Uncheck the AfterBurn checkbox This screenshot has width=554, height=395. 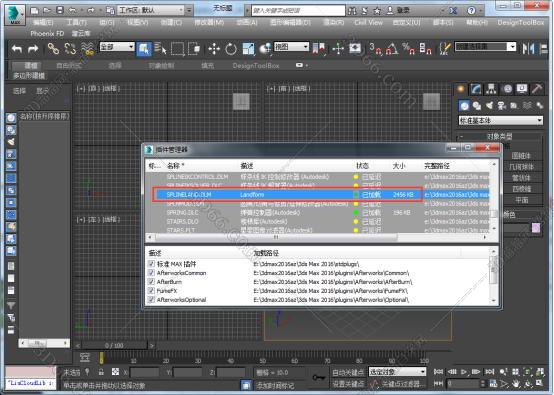point(152,282)
